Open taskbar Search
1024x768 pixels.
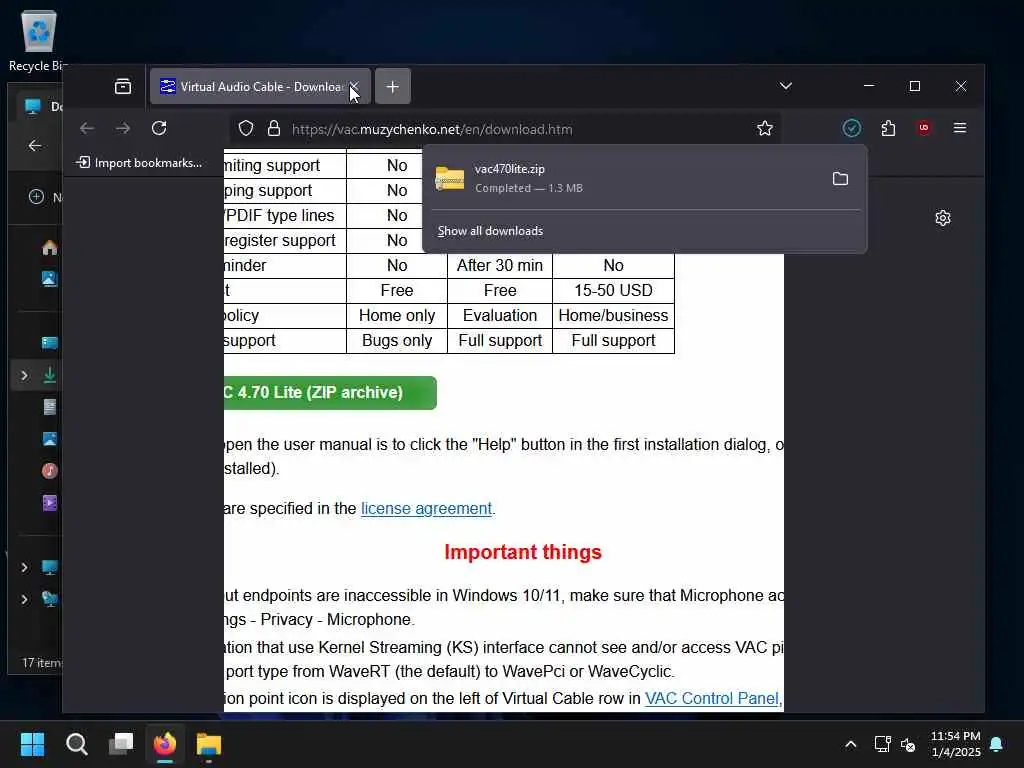76,744
